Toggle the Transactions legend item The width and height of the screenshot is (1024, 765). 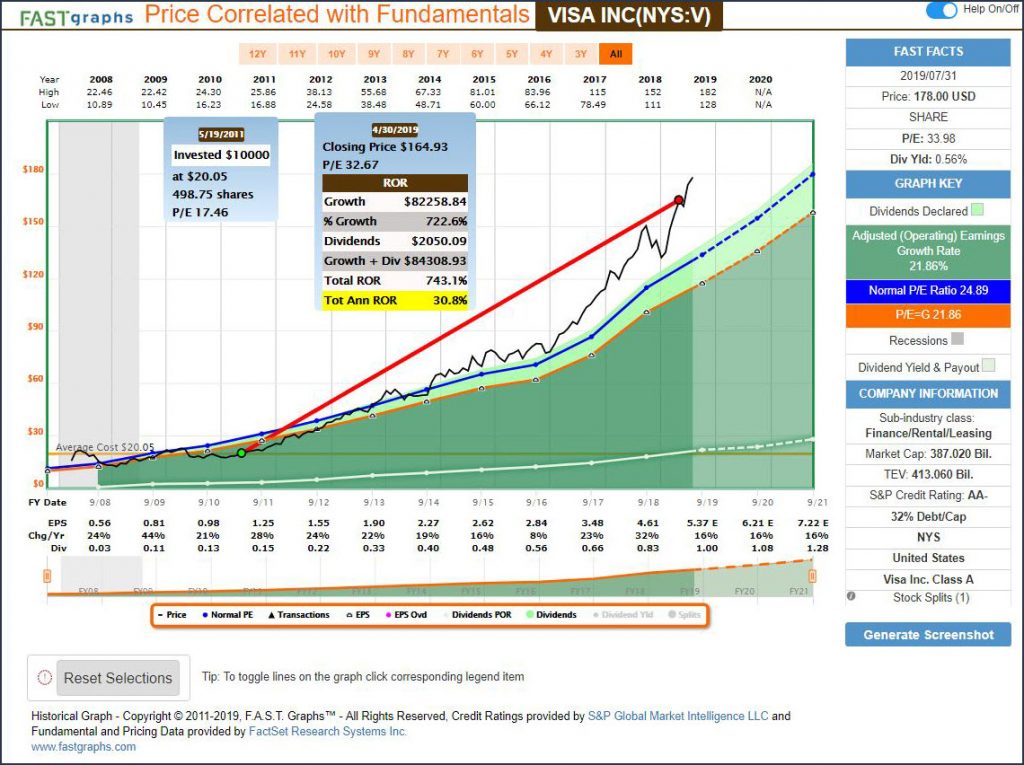296,615
